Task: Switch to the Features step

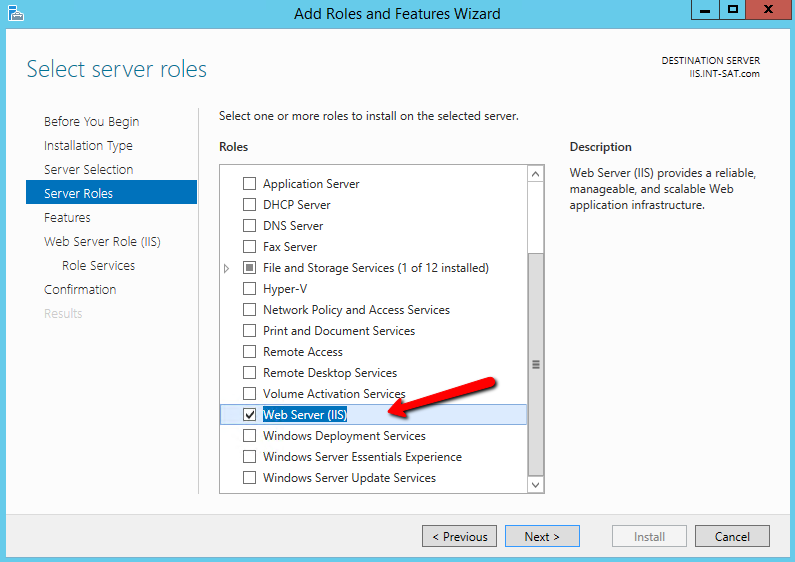Action: pos(67,218)
